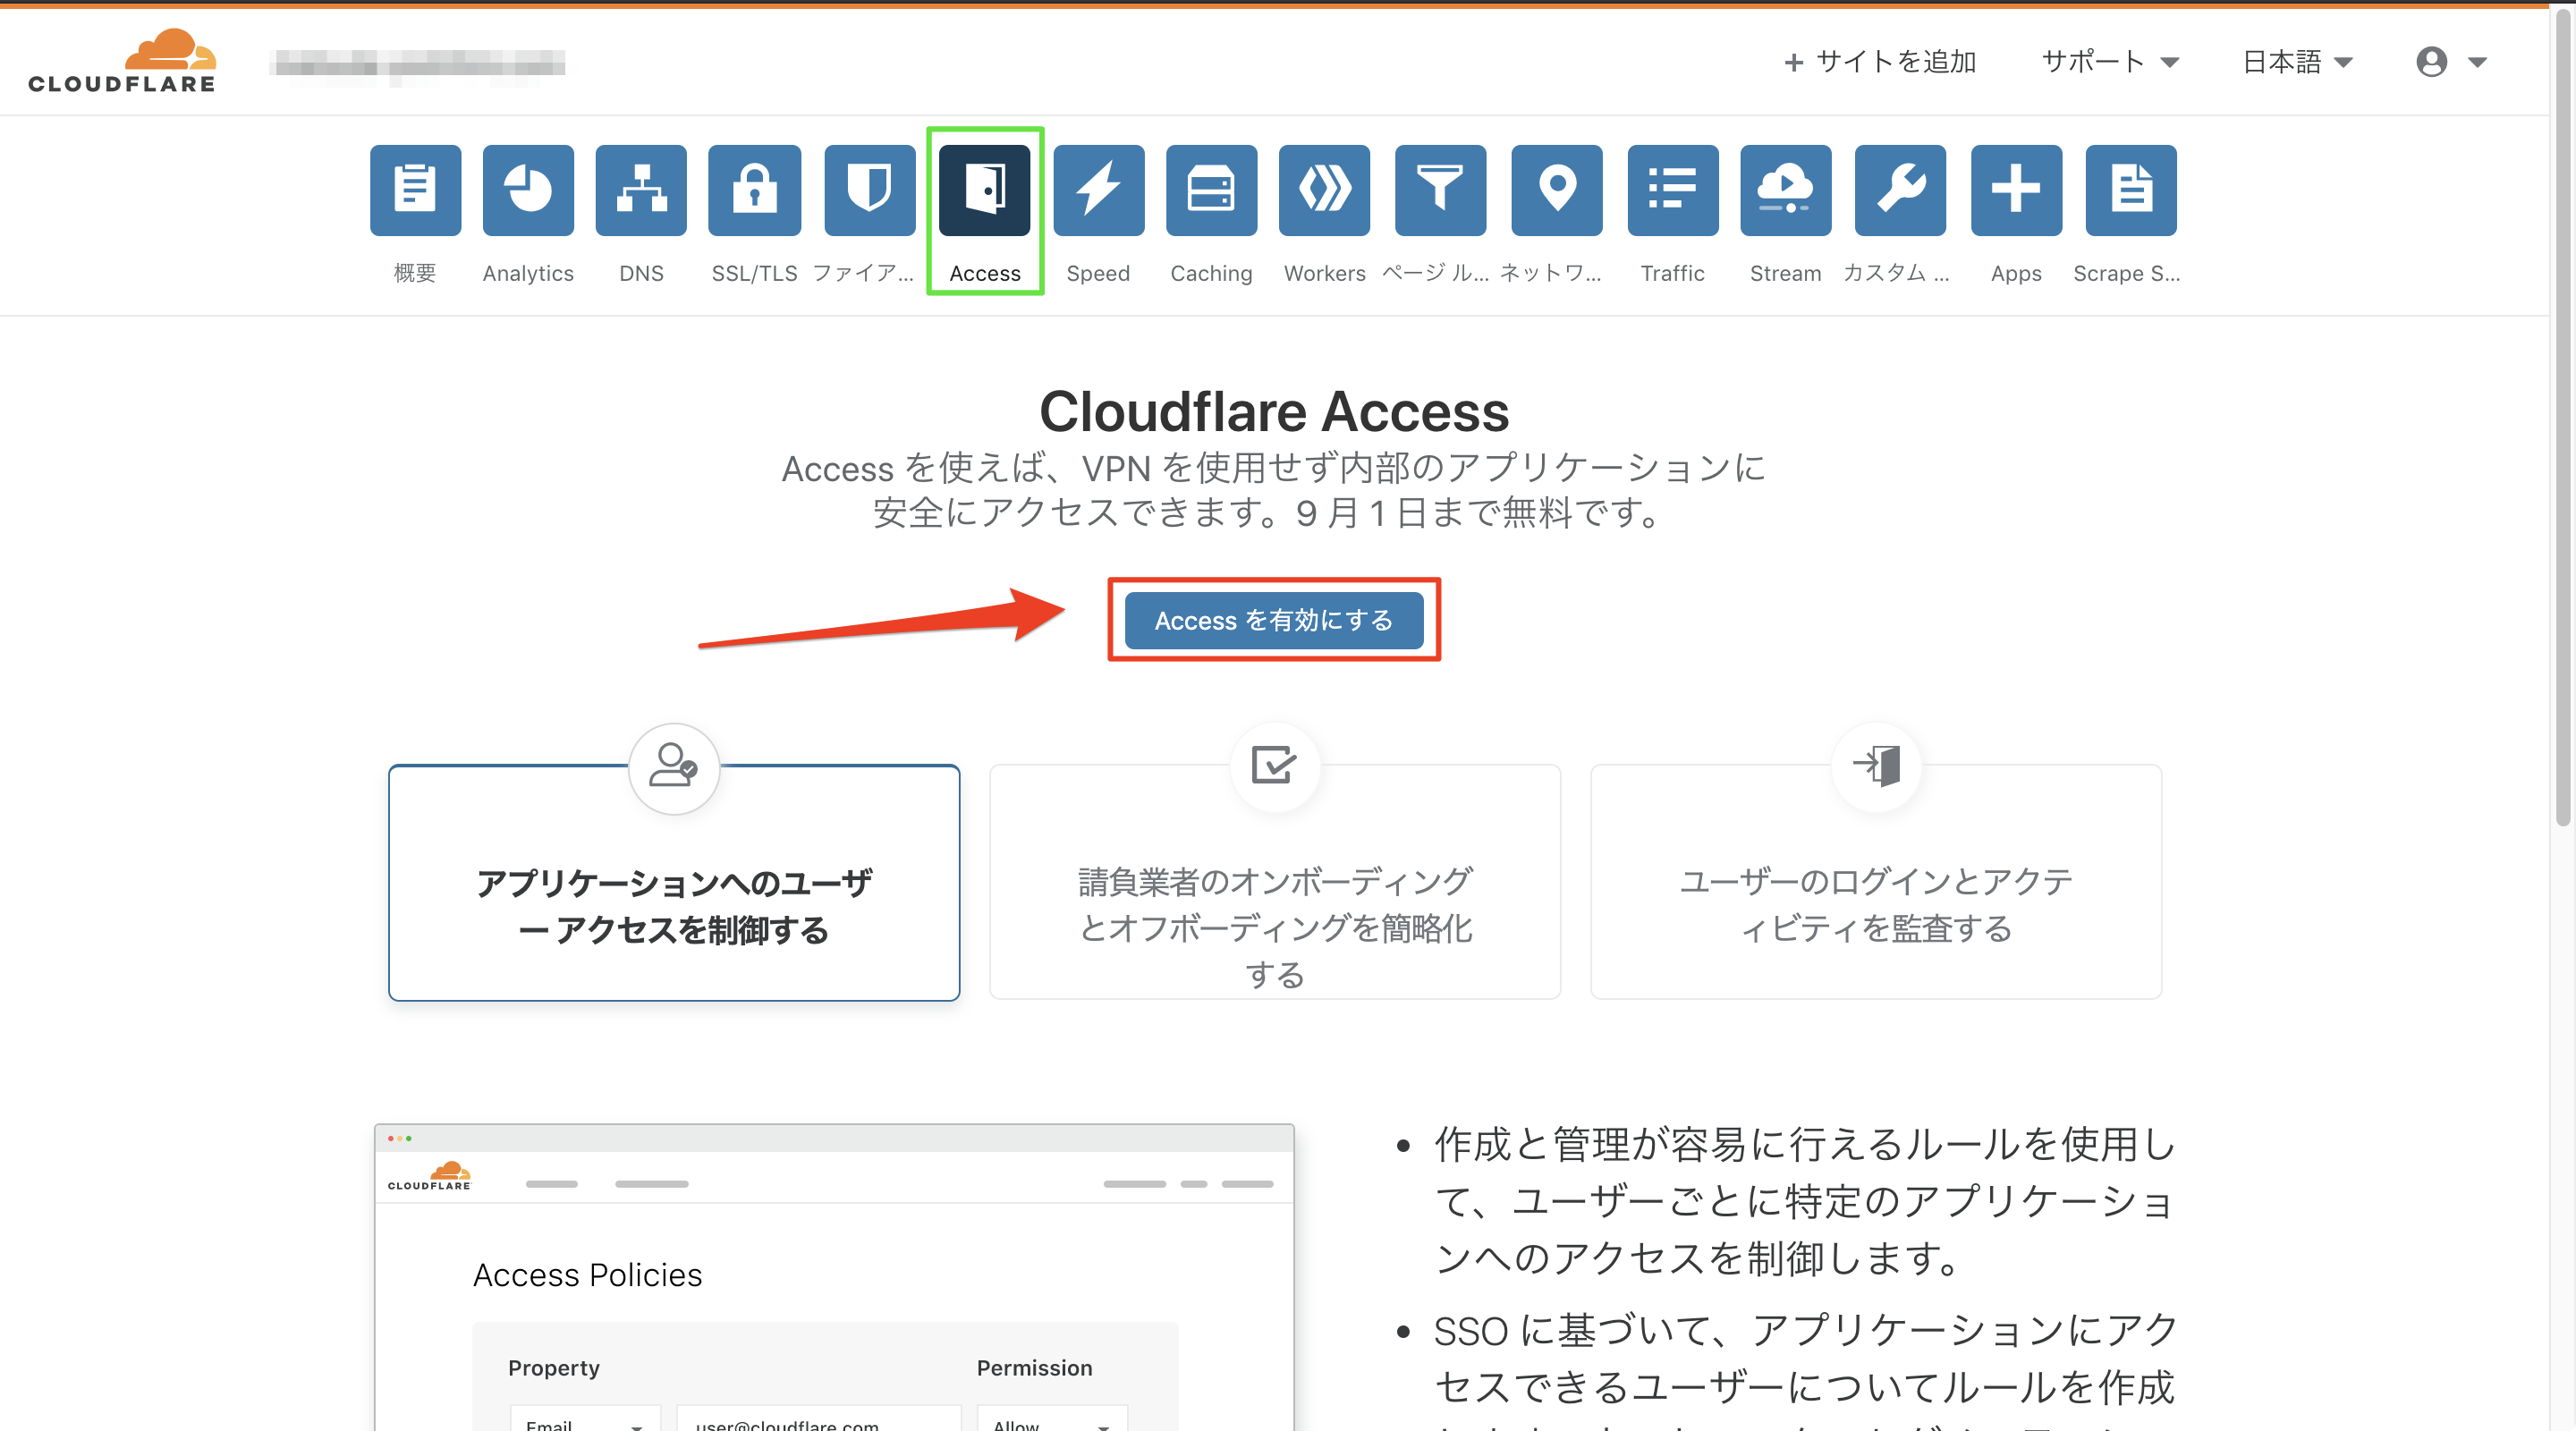The width and height of the screenshot is (2576, 1431).
Task: Open the SSL/TLS lock icon
Action: [x=754, y=190]
